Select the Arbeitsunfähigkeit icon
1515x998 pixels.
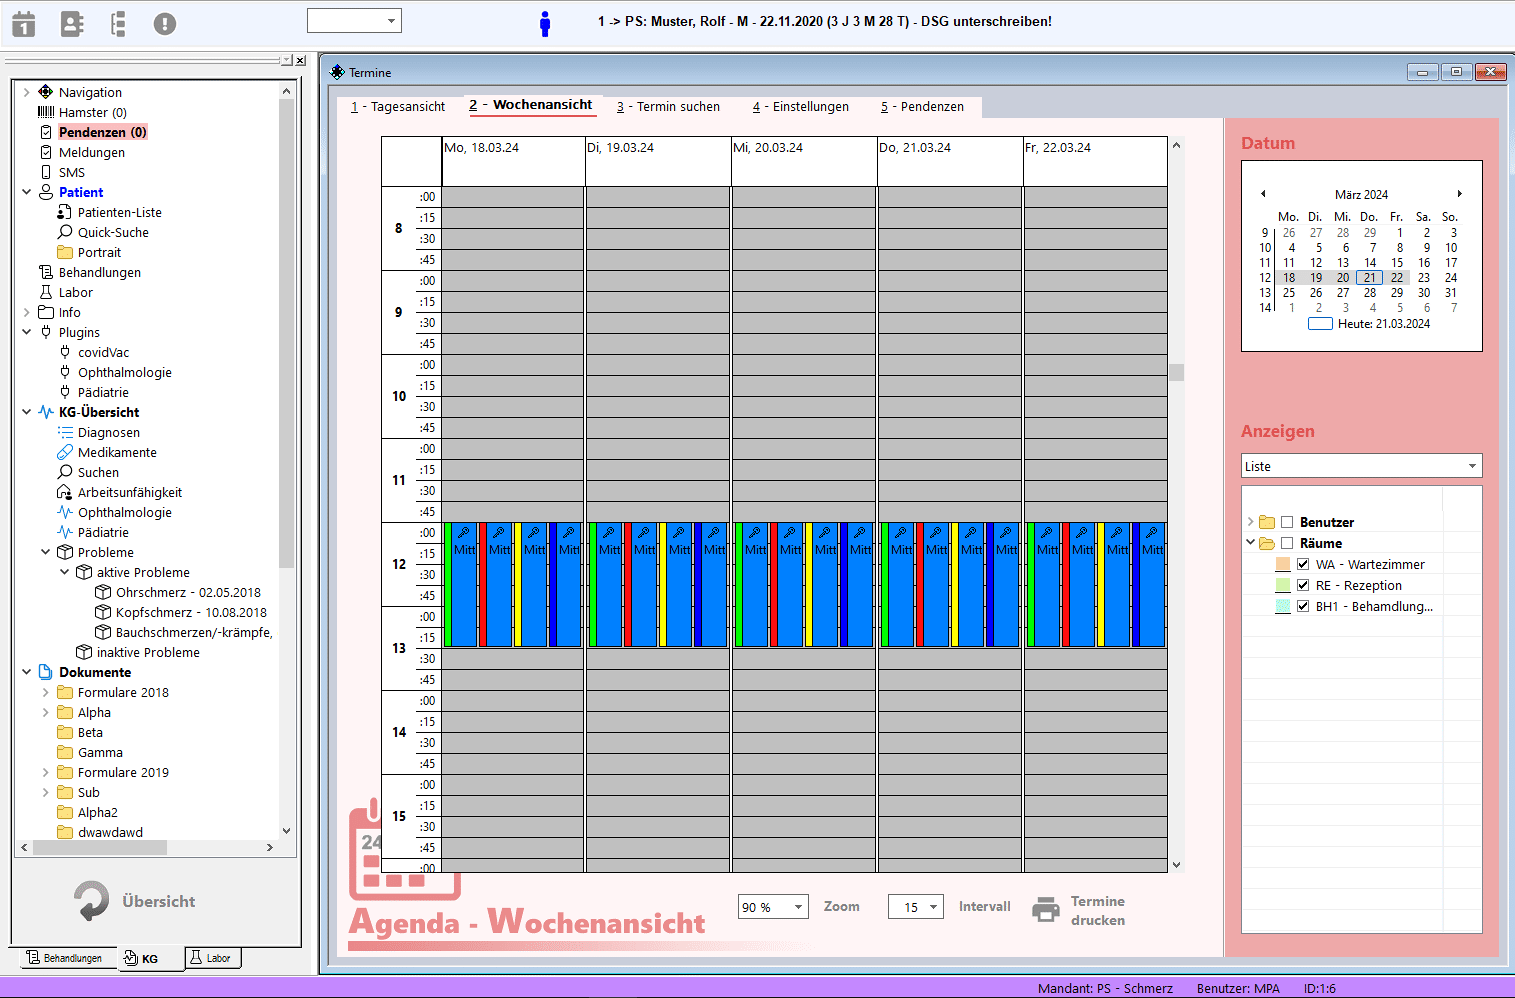(64, 492)
